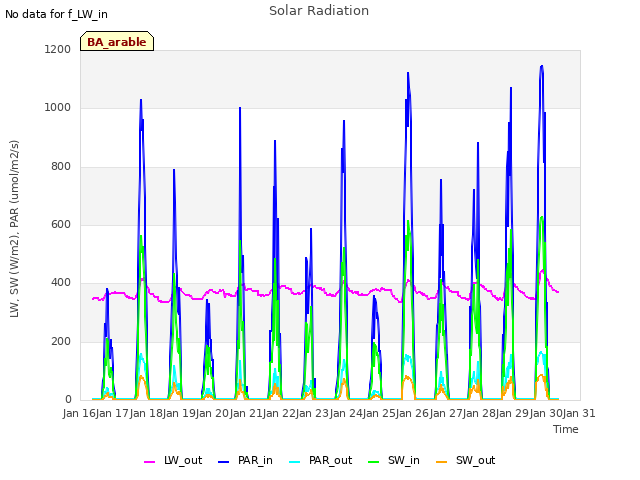Click the Solar Radiation chart title
This screenshot has height=480, width=640.
coord(319,11)
